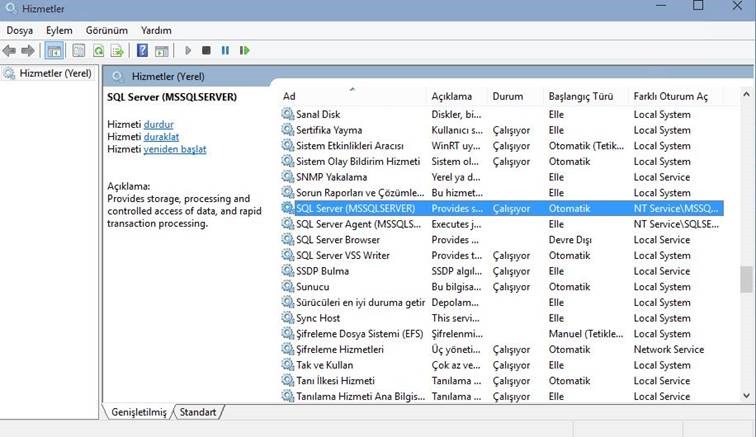This screenshot has width=756, height=437.
Task: Select the Şifreleme Hizmetleri service
Action: pos(340,349)
